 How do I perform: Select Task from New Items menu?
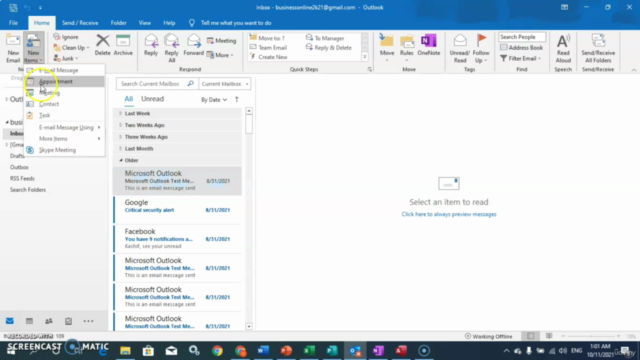point(64,116)
